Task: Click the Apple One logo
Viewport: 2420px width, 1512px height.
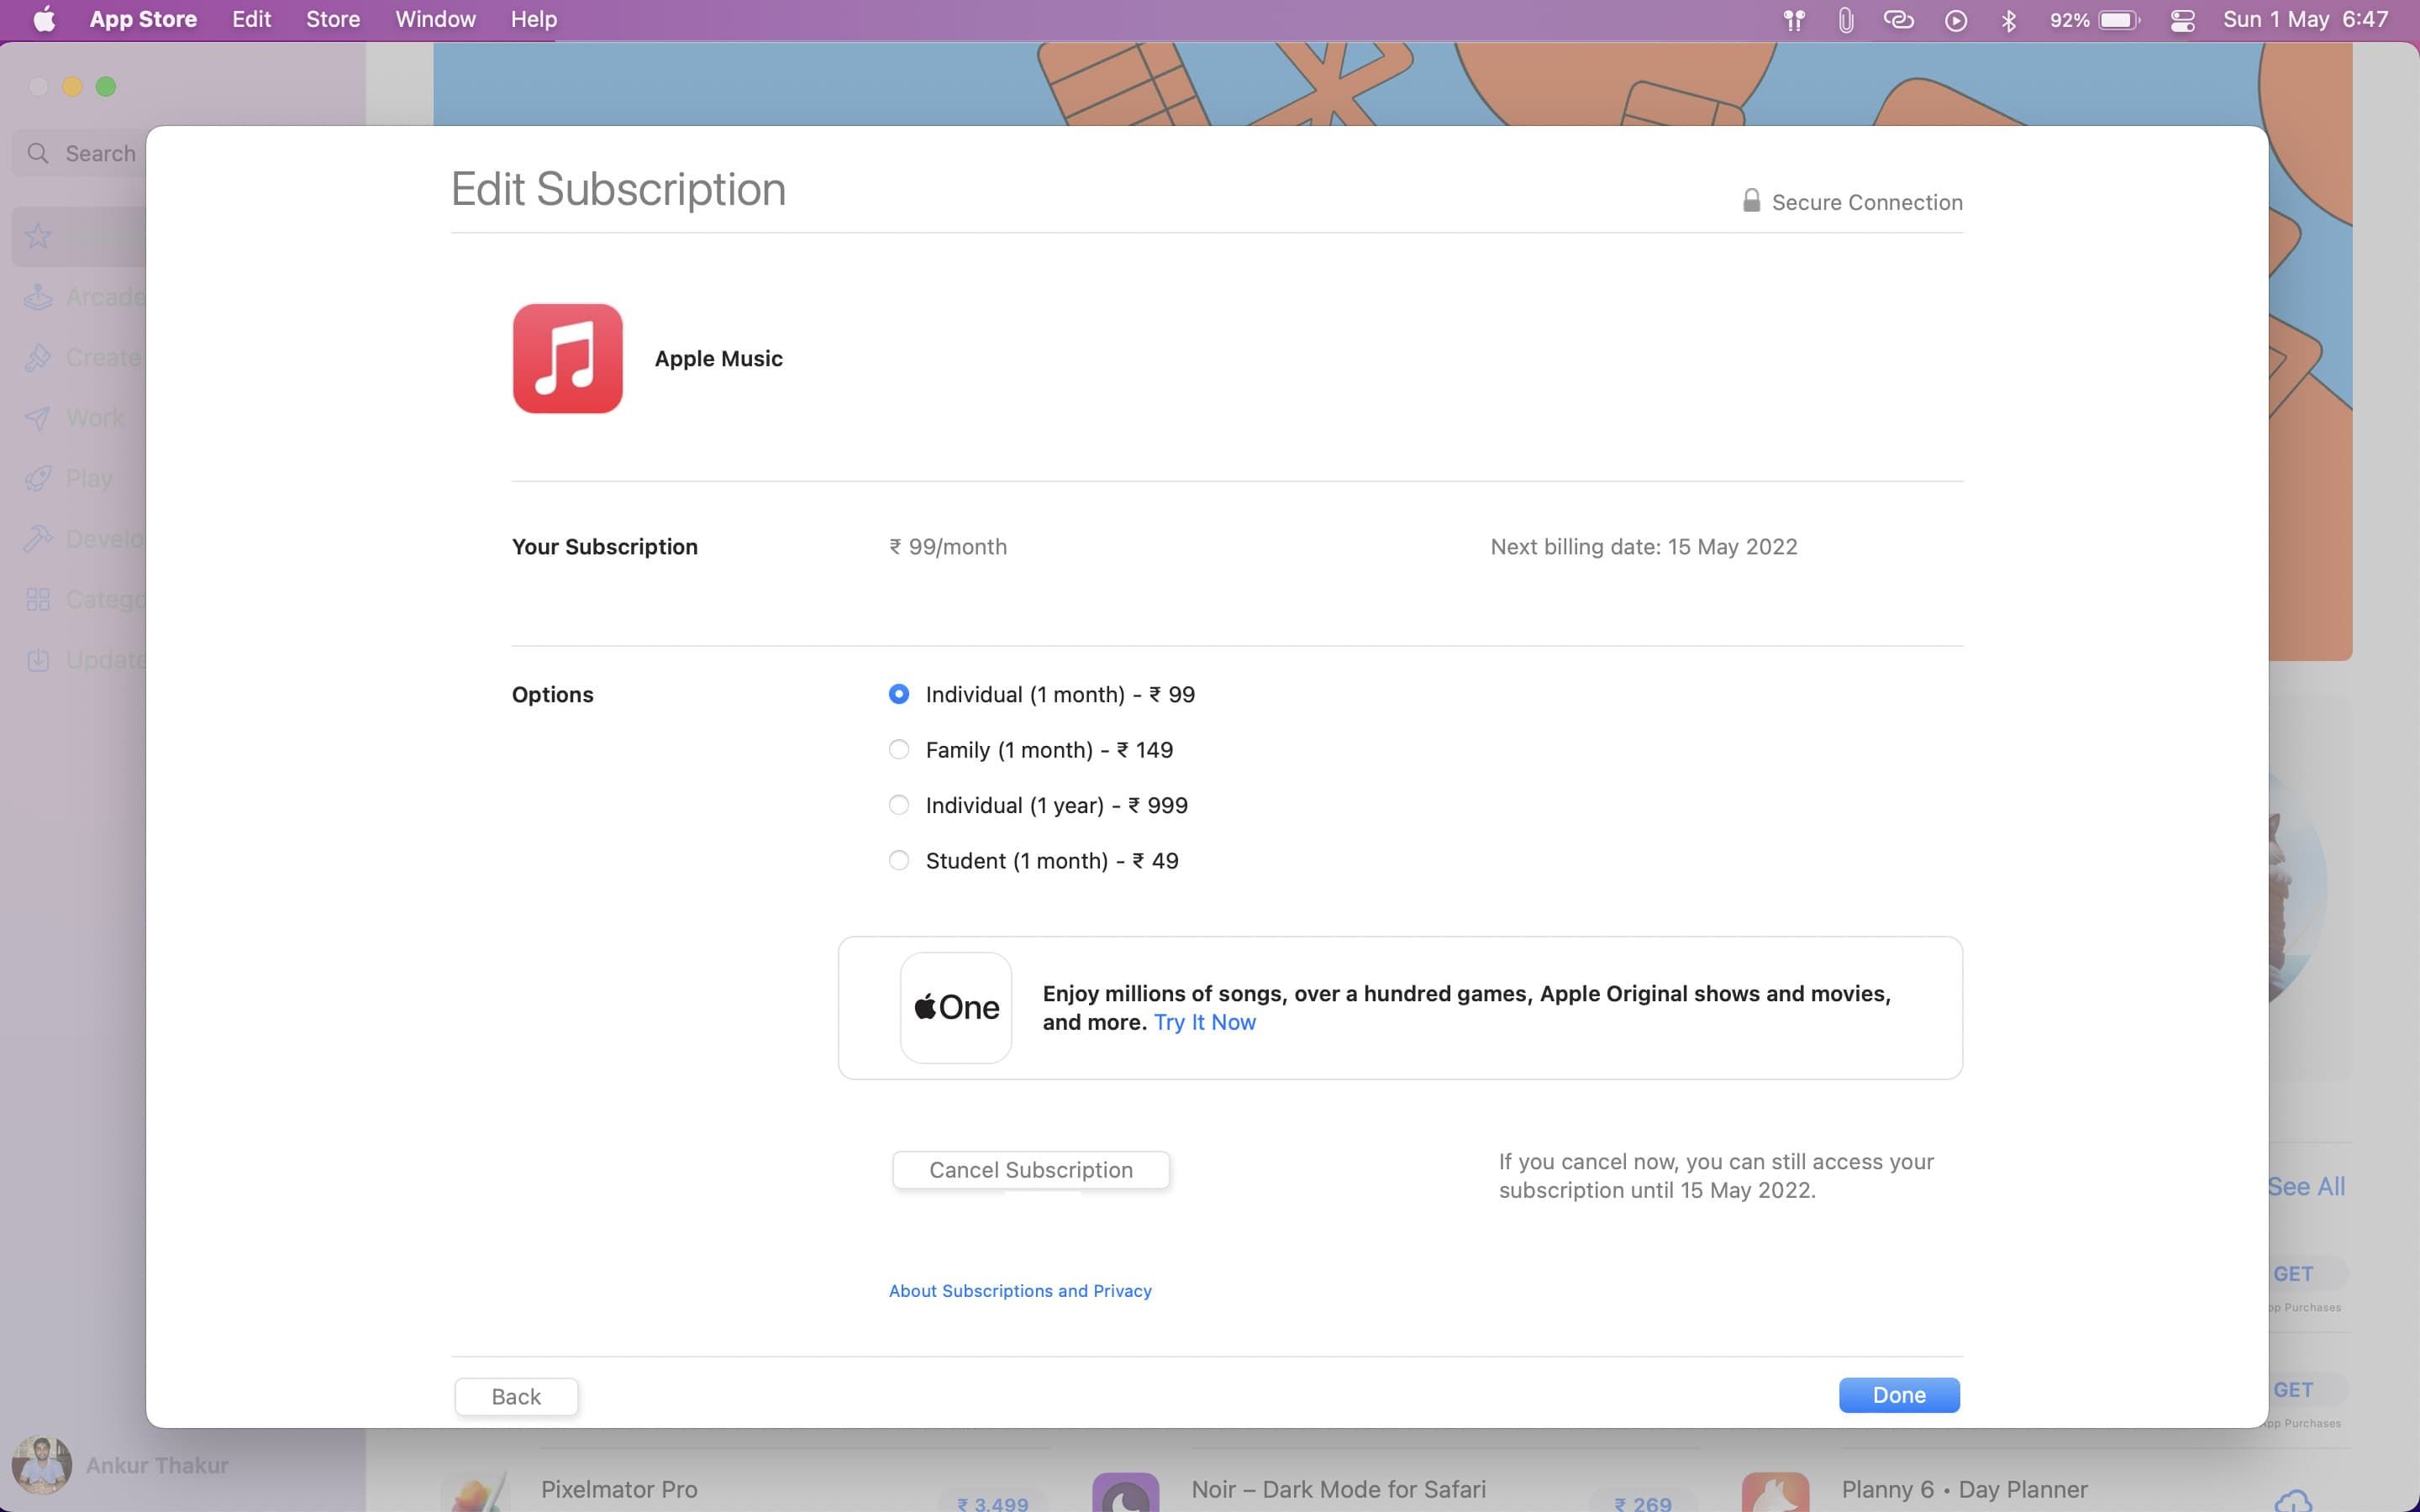Action: 956,1007
